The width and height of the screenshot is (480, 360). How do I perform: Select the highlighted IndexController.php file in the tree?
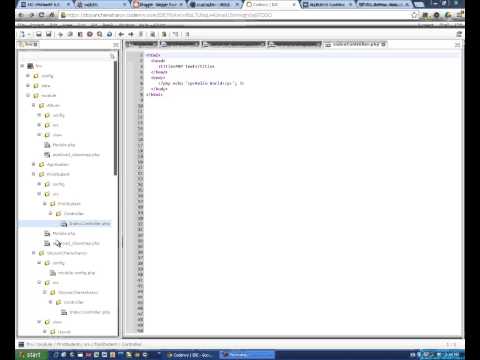(64, 224)
